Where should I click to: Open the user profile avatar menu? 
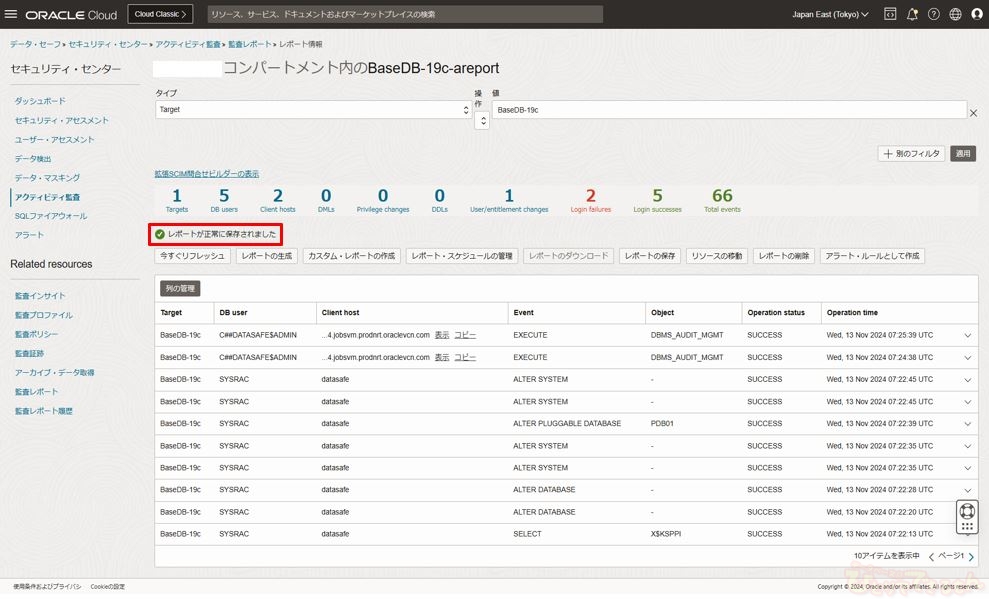pyautogui.click(x=976, y=15)
